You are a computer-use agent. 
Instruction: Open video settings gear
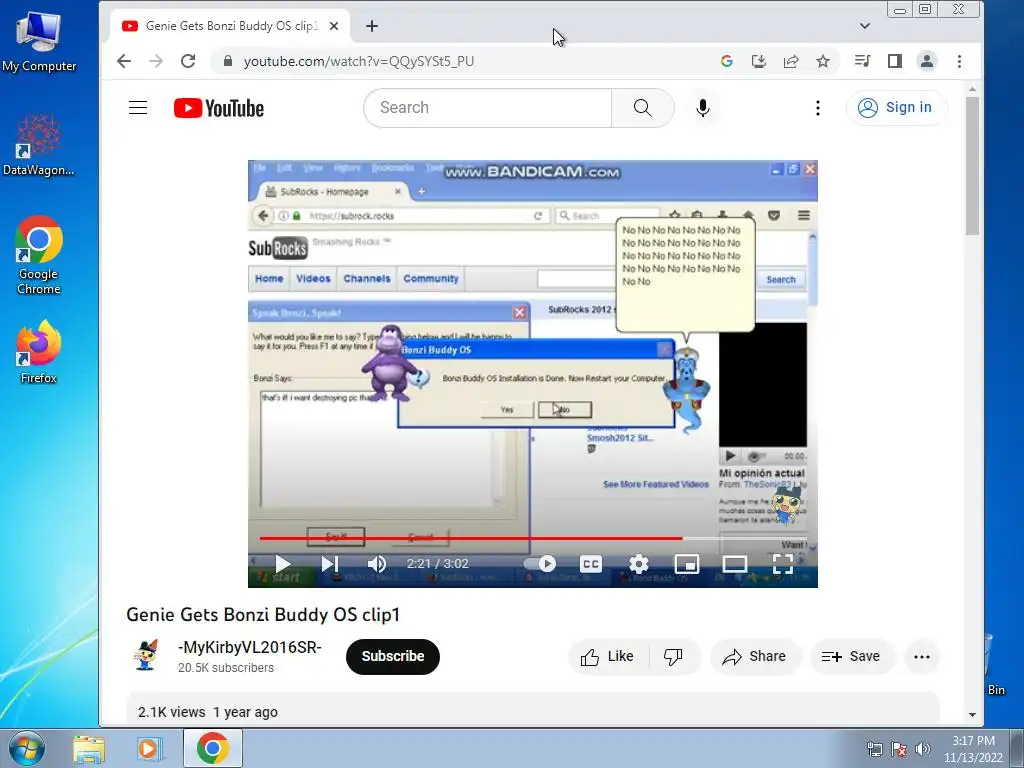pos(639,564)
